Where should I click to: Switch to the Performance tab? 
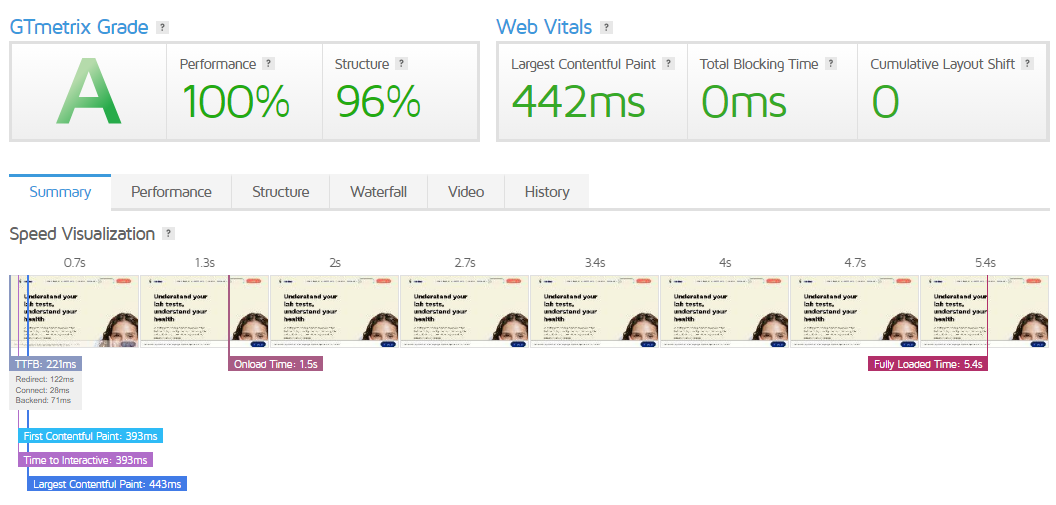tap(171, 192)
